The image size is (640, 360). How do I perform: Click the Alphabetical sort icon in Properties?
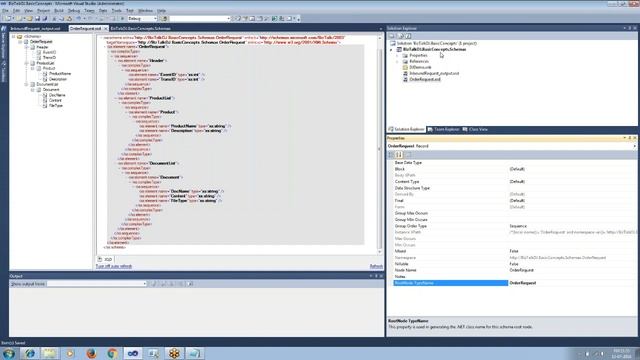399,155
